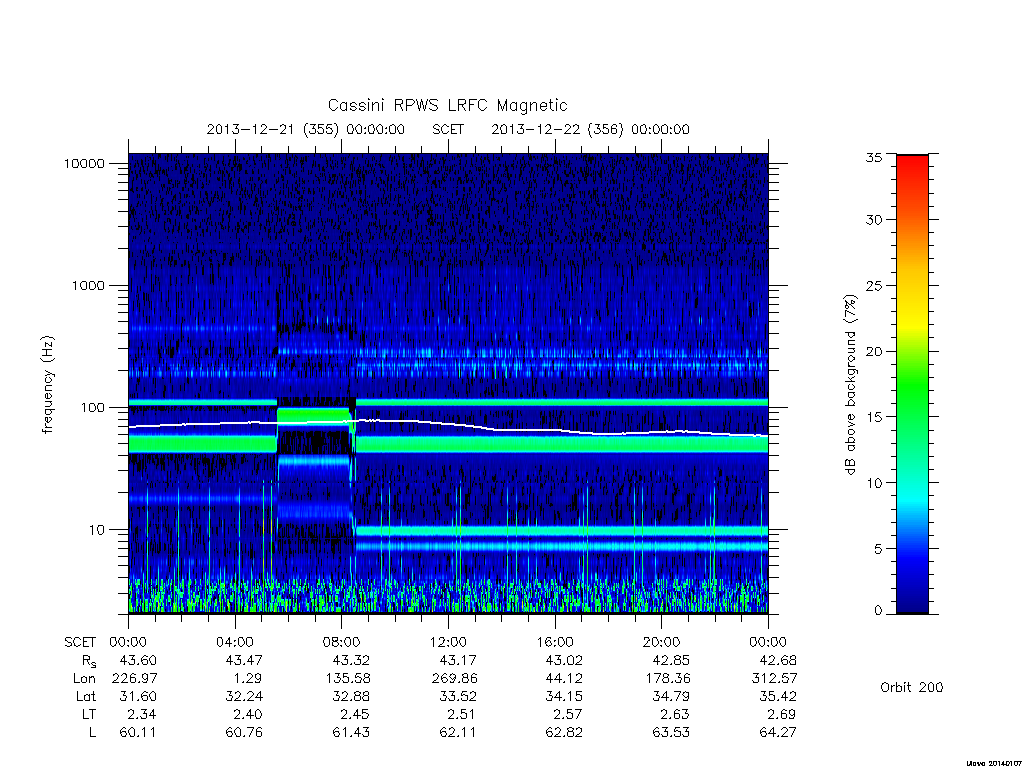Click the Orbit 200 label

912,687
